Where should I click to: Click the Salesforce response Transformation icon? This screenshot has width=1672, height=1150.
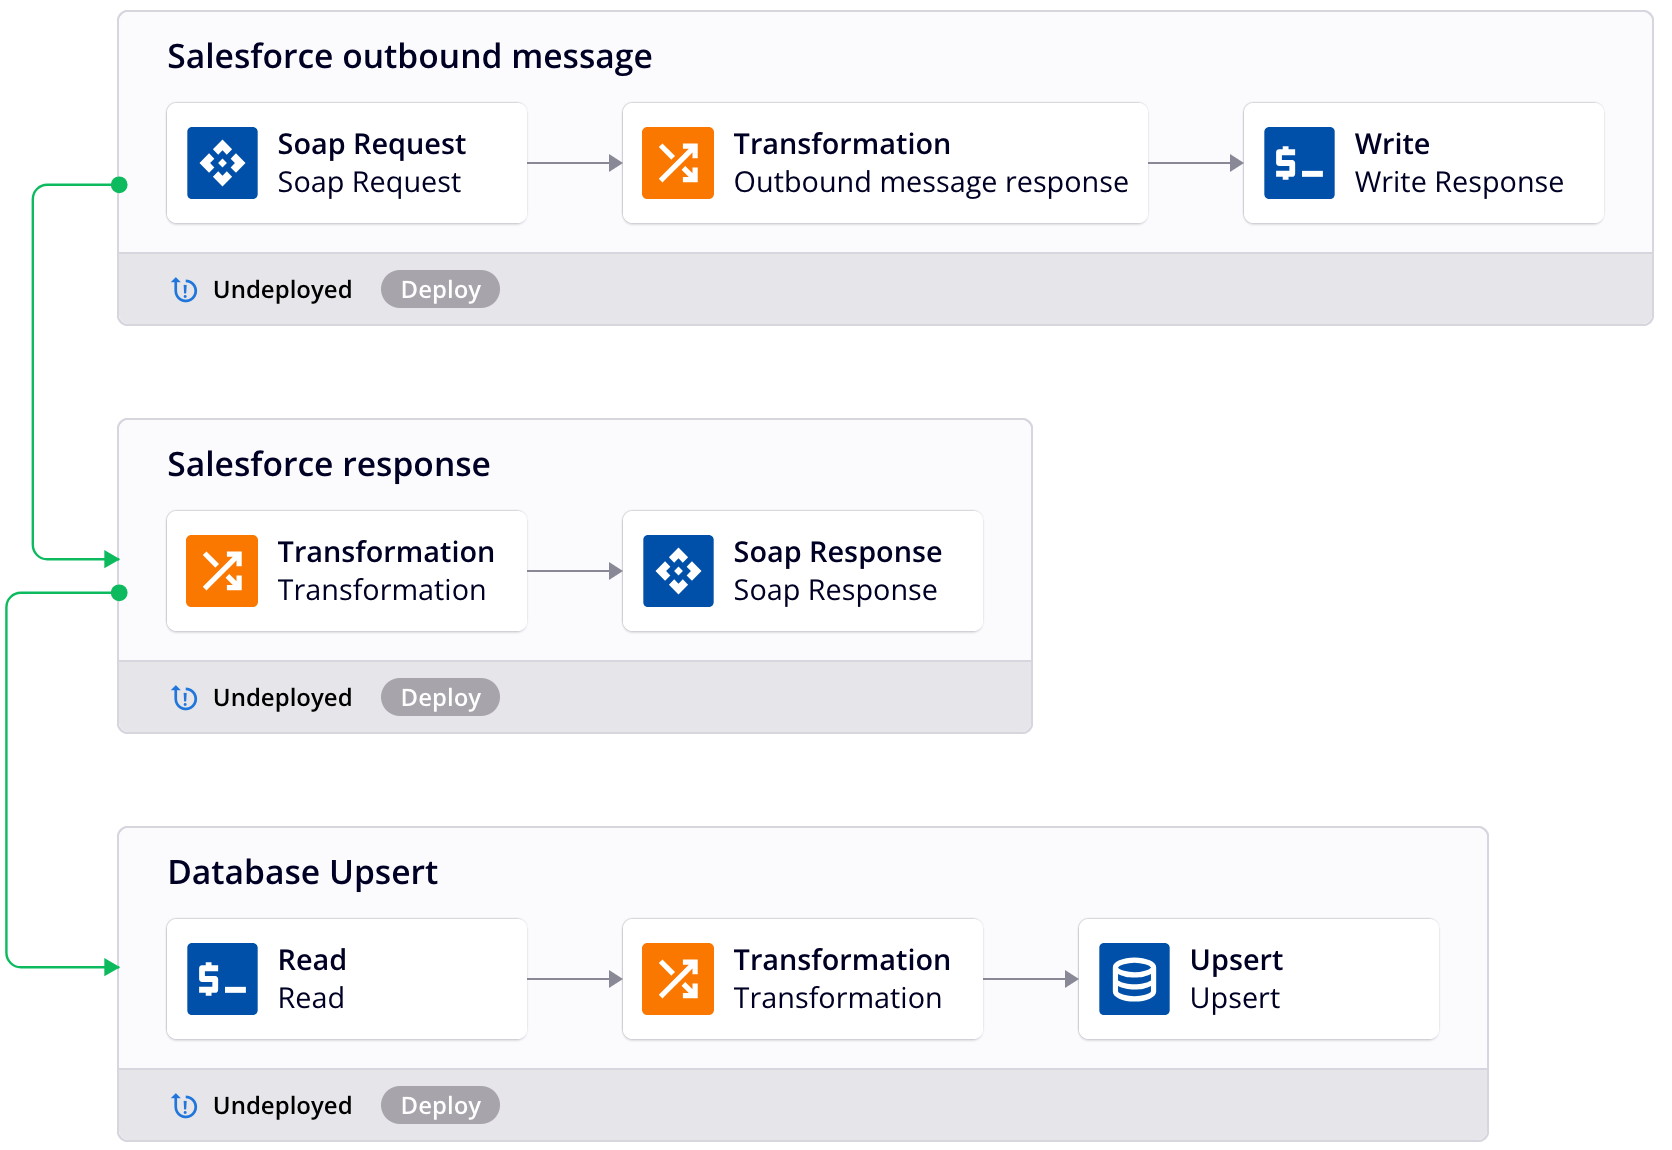(x=222, y=571)
